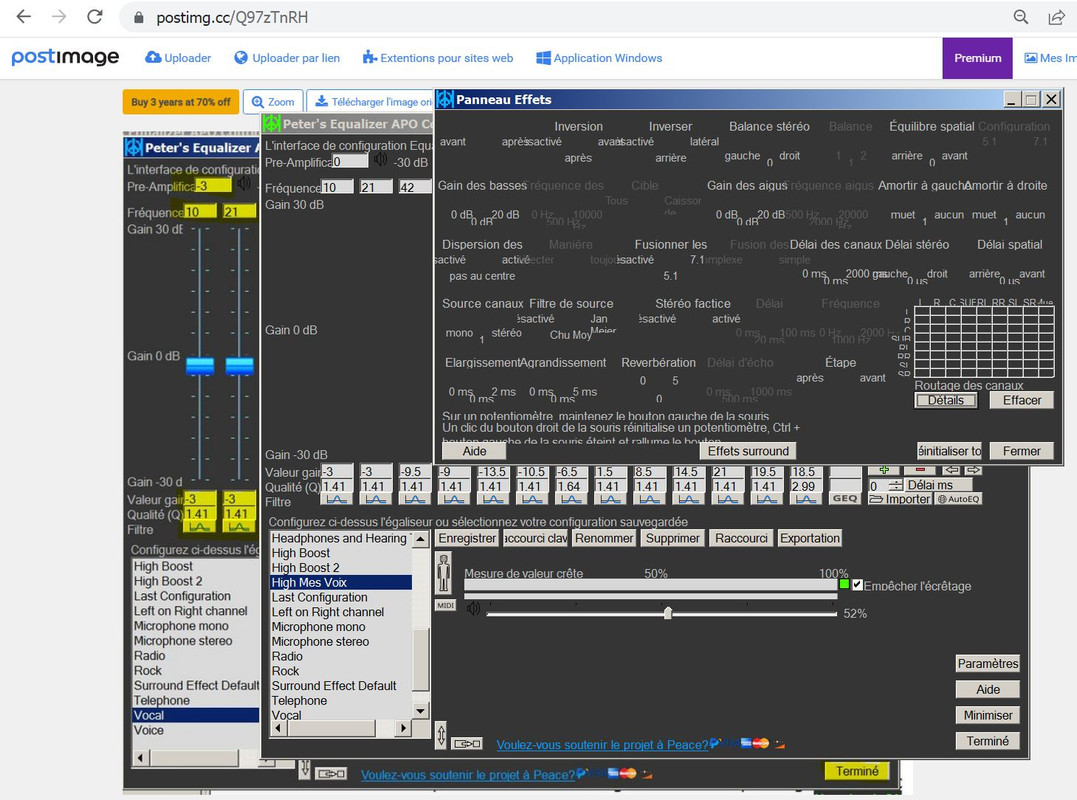Image resolution: width=1077 pixels, height=800 pixels.
Task: Click the Enregistrer button
Action: click(467, 538)
